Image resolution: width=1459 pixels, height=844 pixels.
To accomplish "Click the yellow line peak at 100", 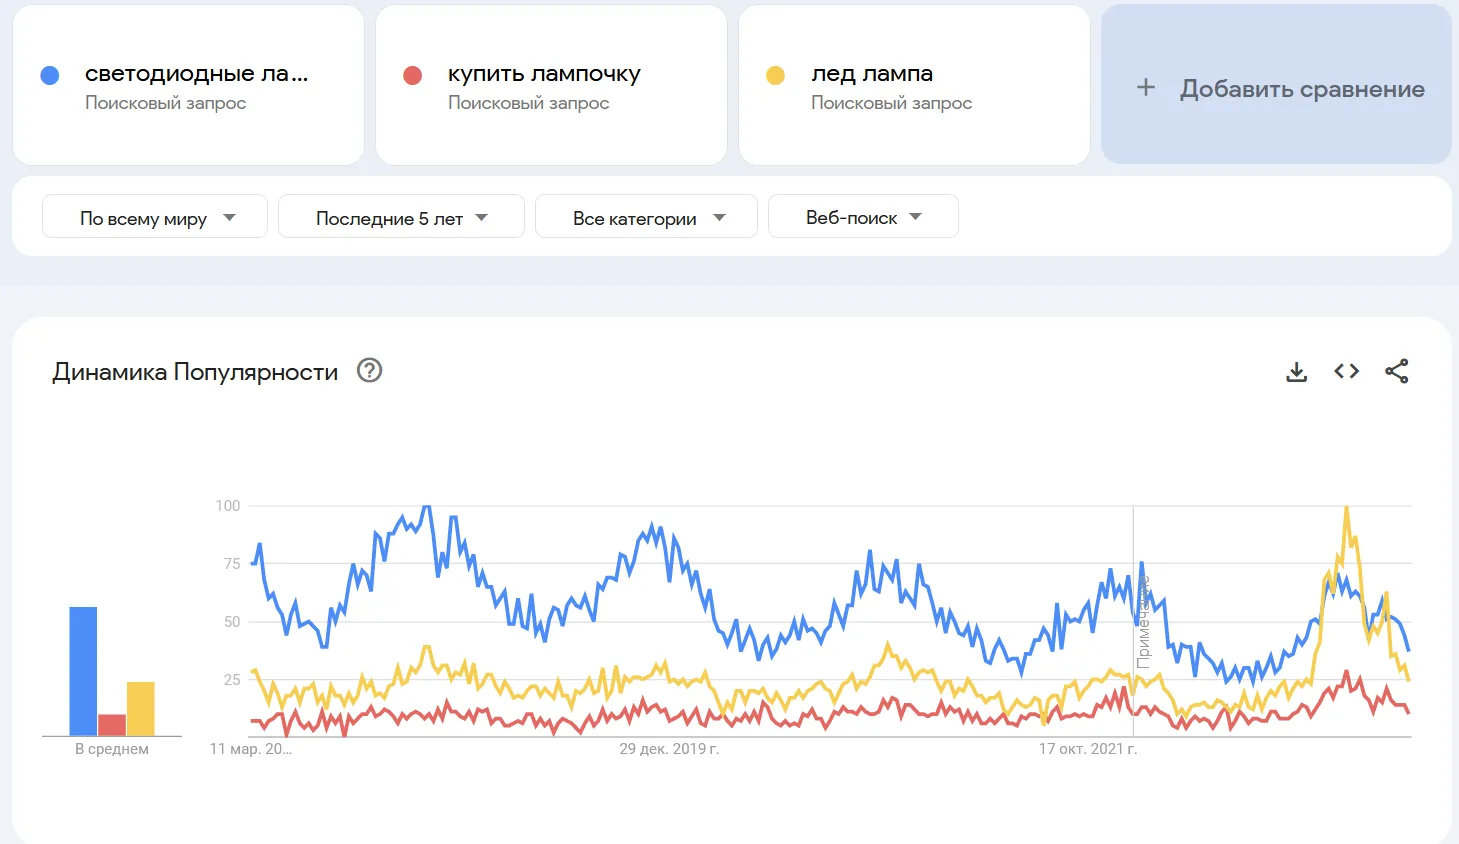I will coord(1346,509).
